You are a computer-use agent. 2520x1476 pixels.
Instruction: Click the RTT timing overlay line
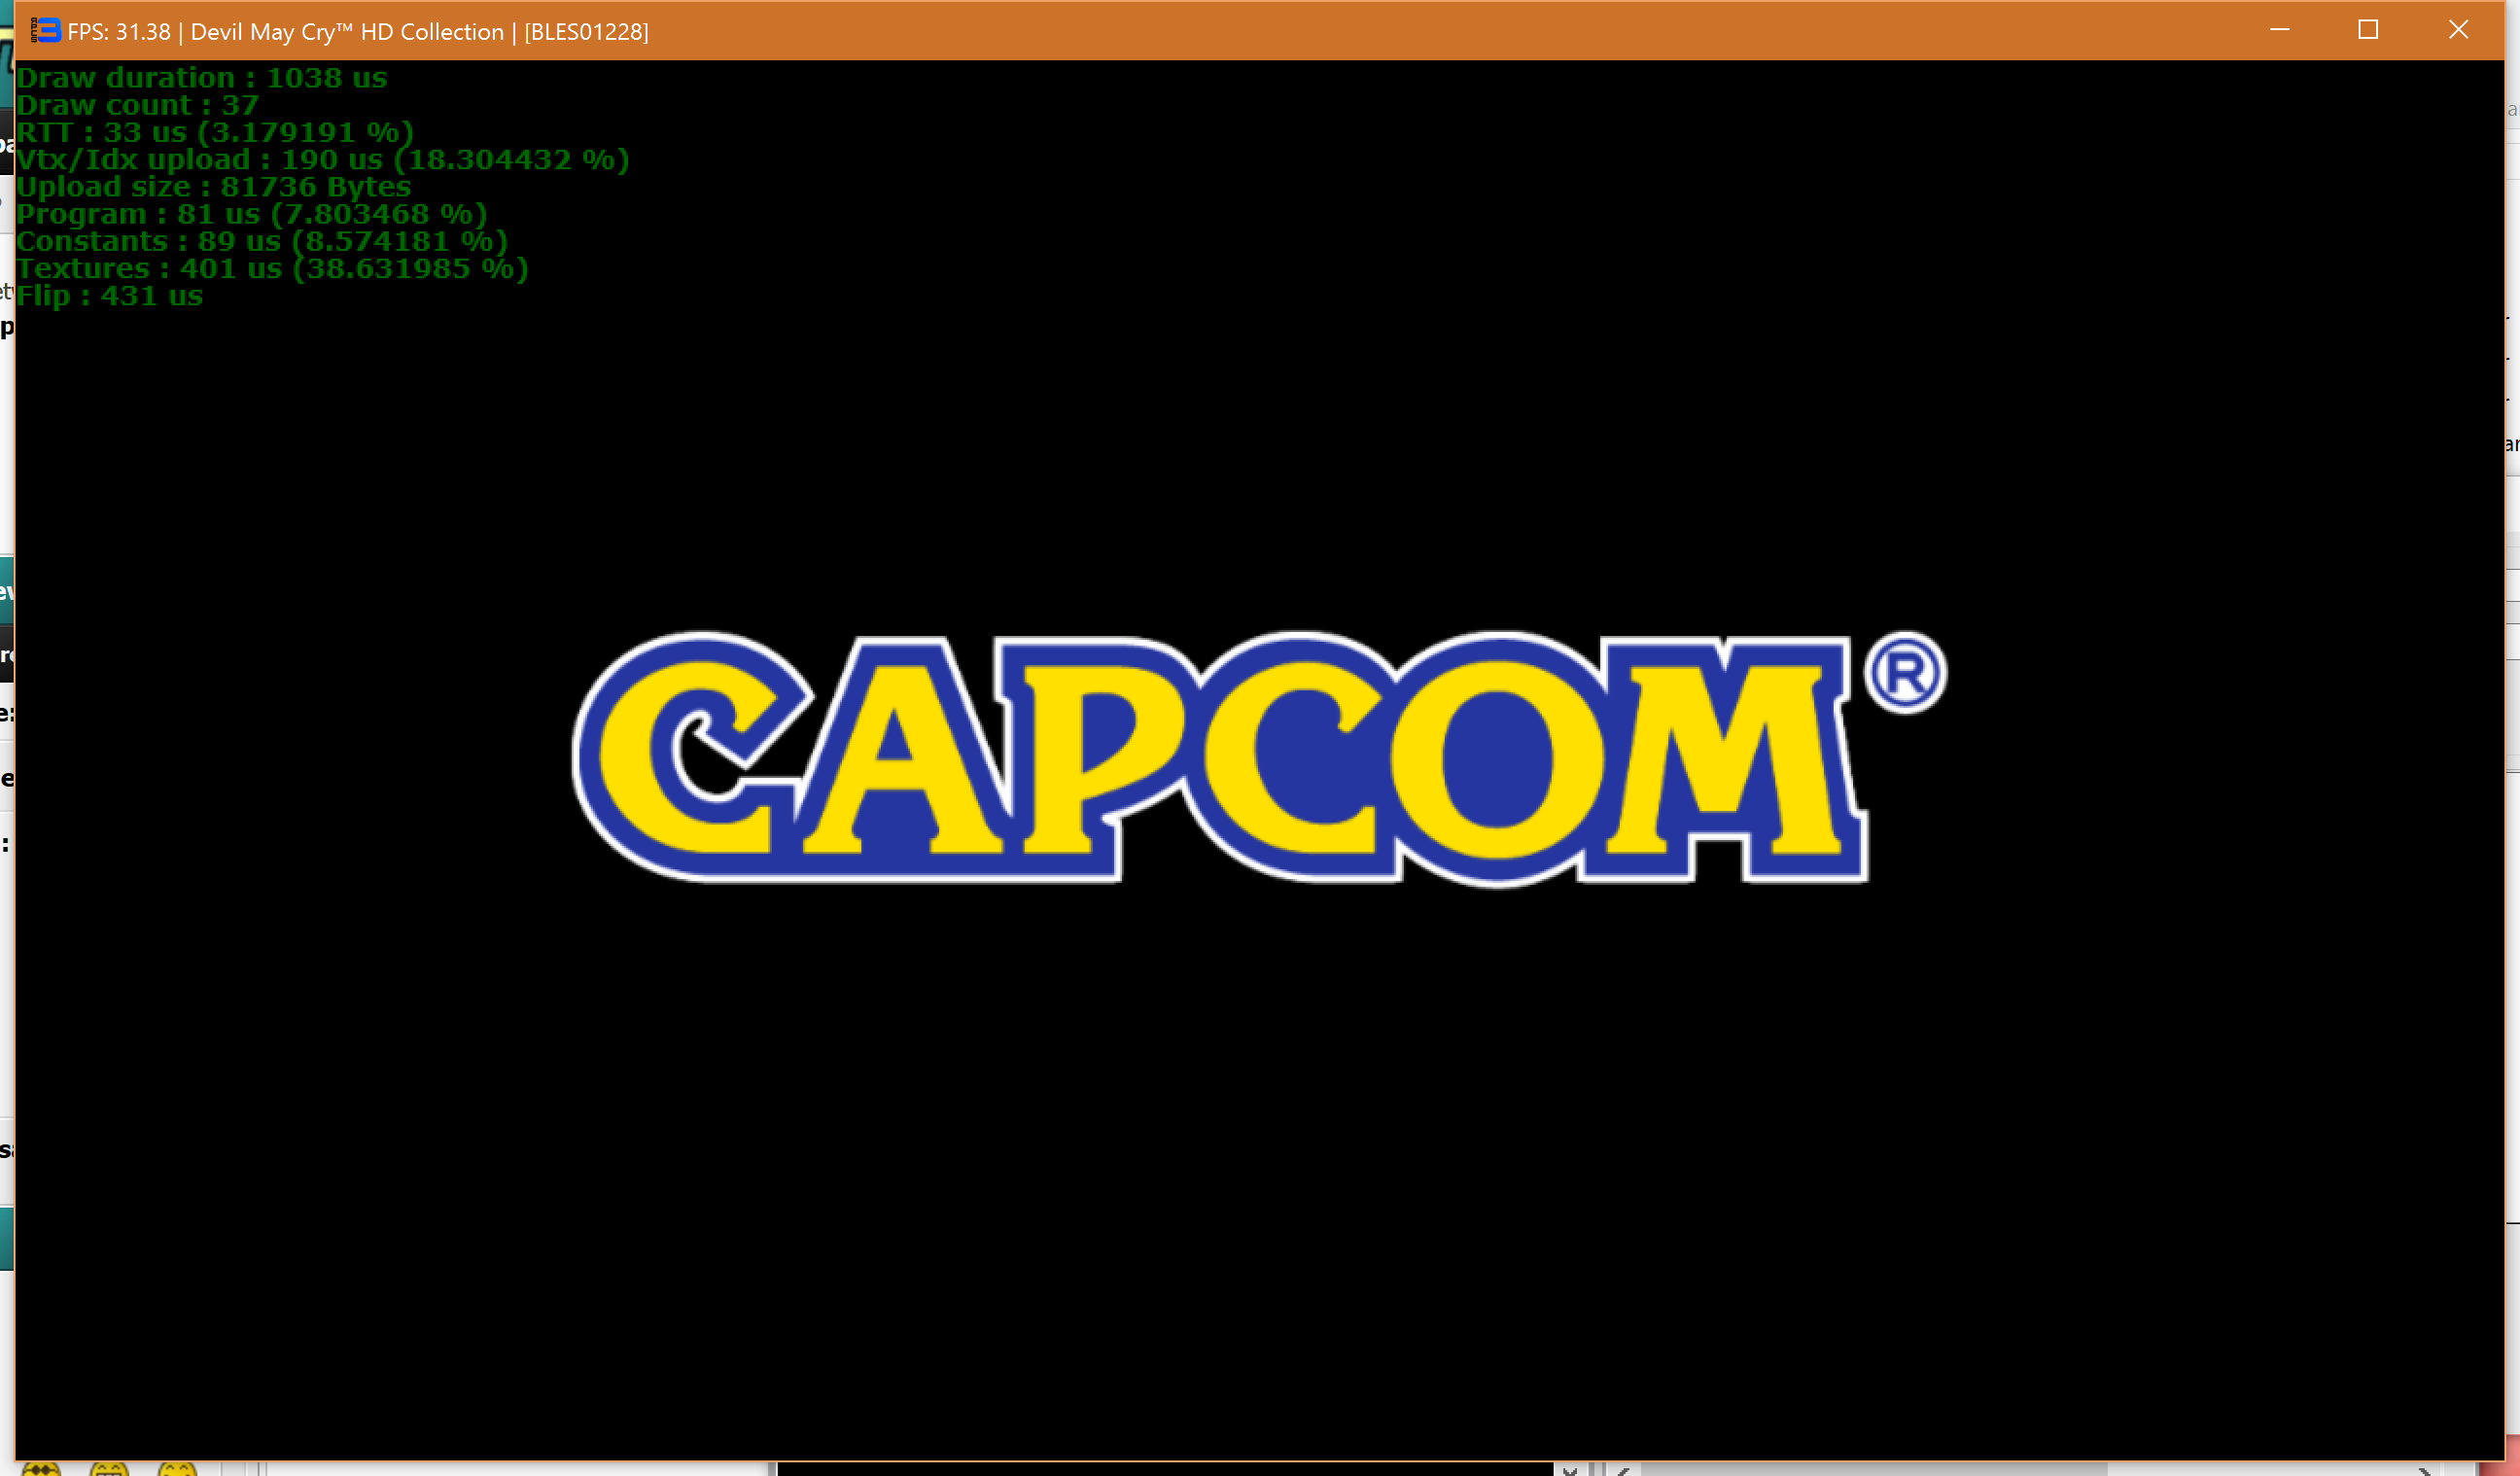(214, 133)
